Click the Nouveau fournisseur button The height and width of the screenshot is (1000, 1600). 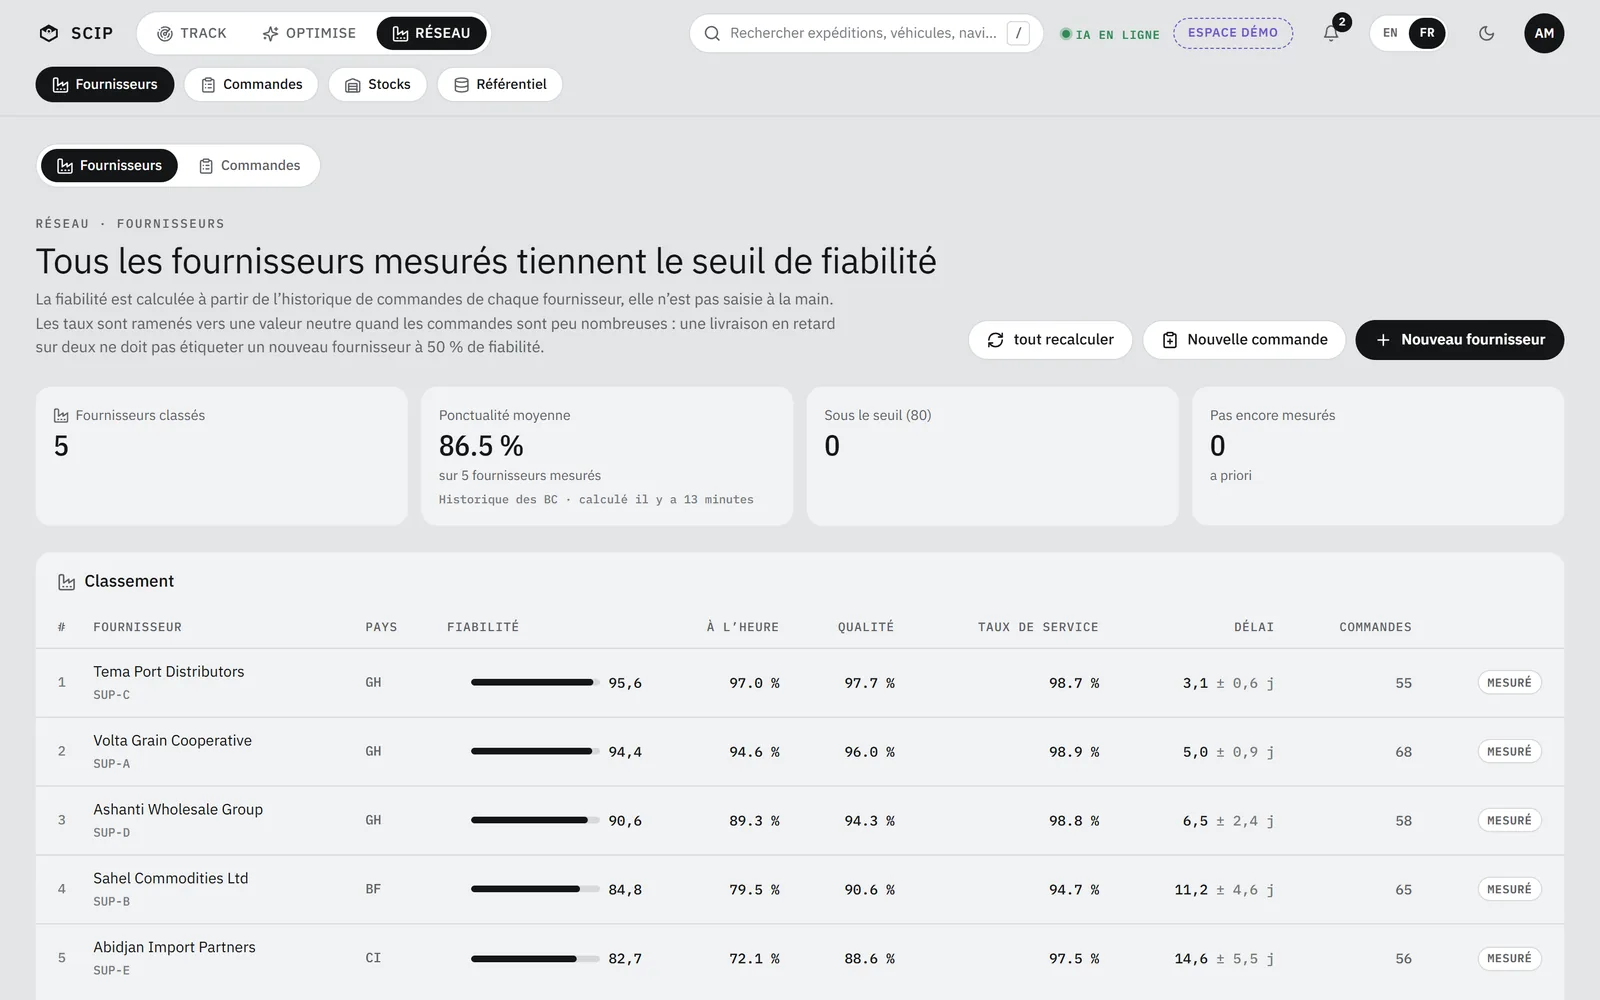[x=1460, y=340]
